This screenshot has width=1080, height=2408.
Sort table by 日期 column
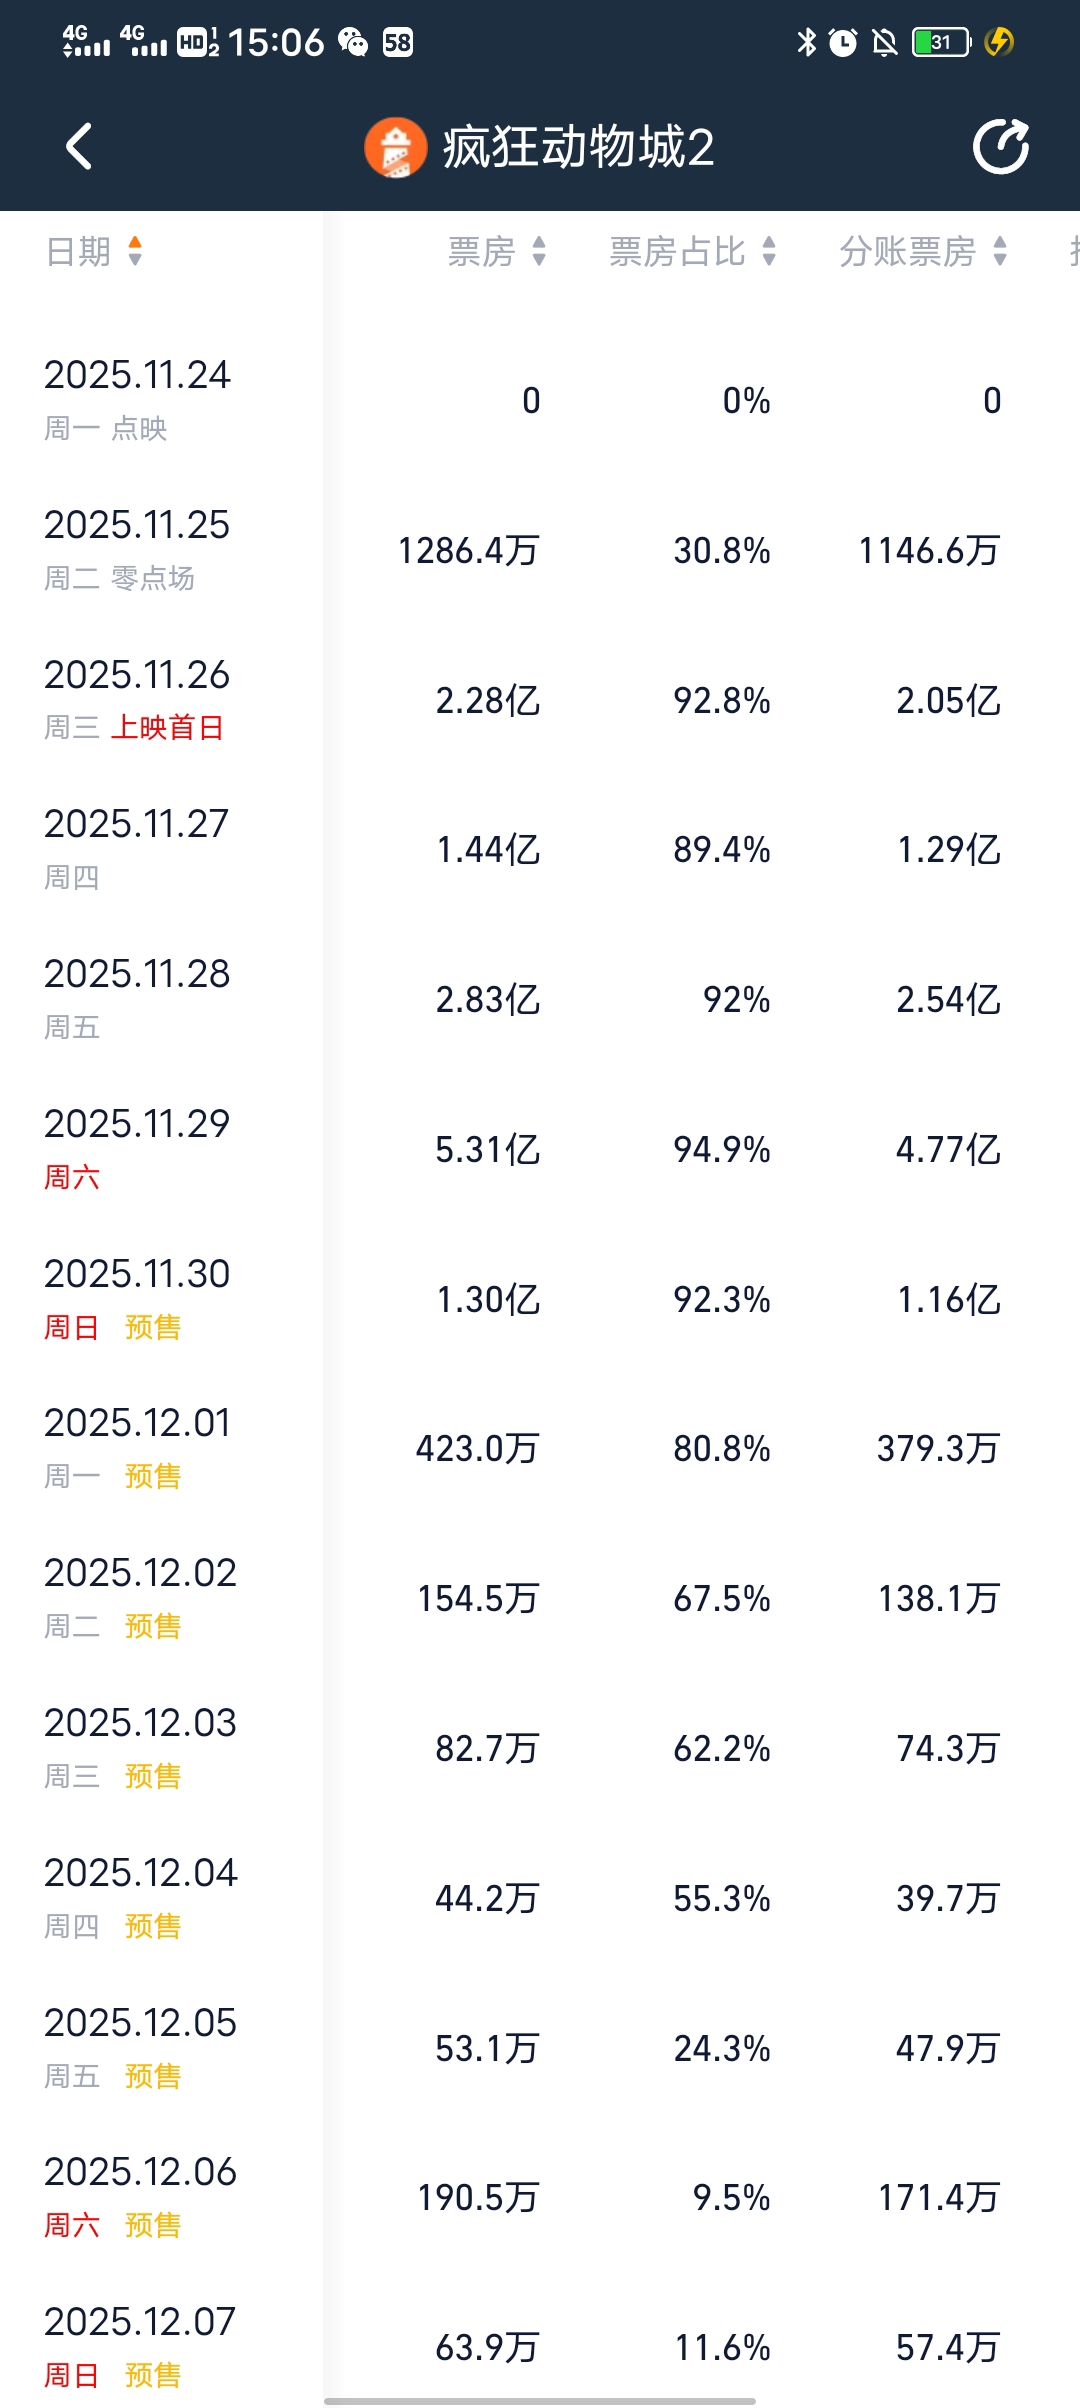[95, 251]
